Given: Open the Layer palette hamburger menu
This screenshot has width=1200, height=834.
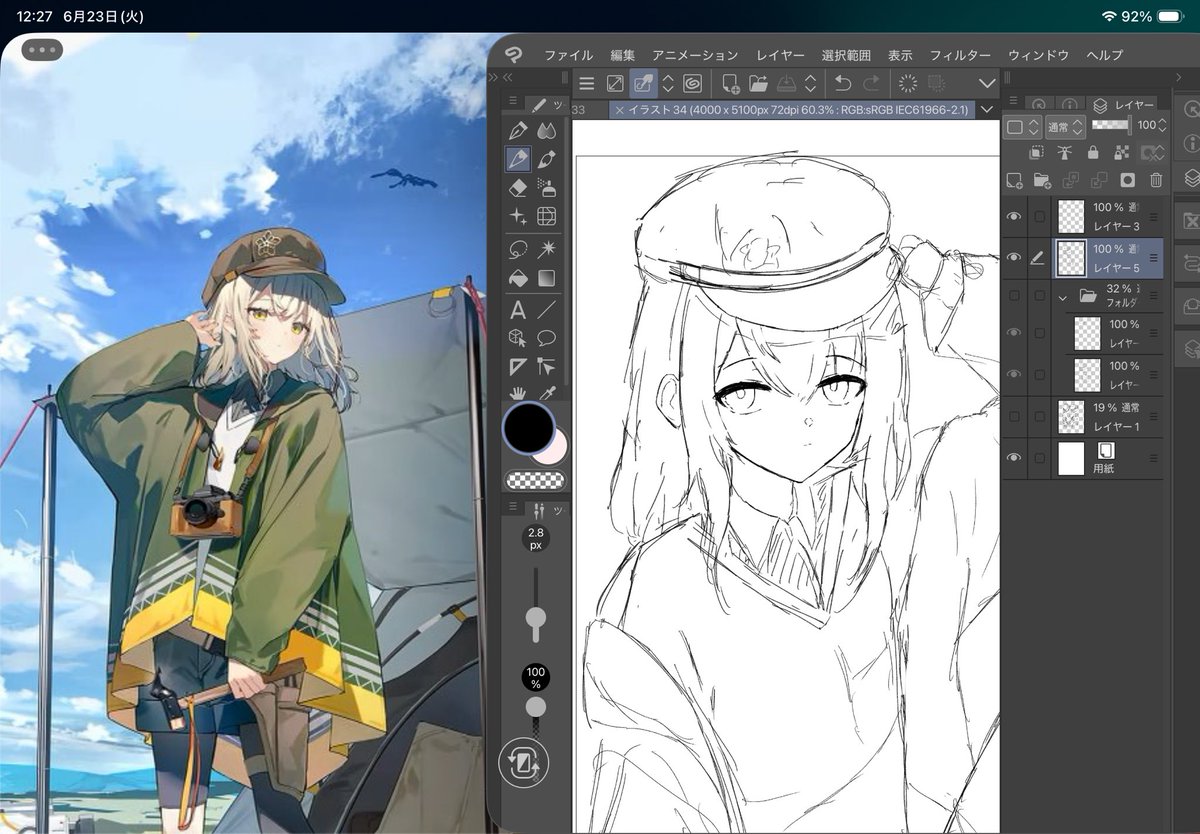Looking at the screenshot, I should [1014, 102].
